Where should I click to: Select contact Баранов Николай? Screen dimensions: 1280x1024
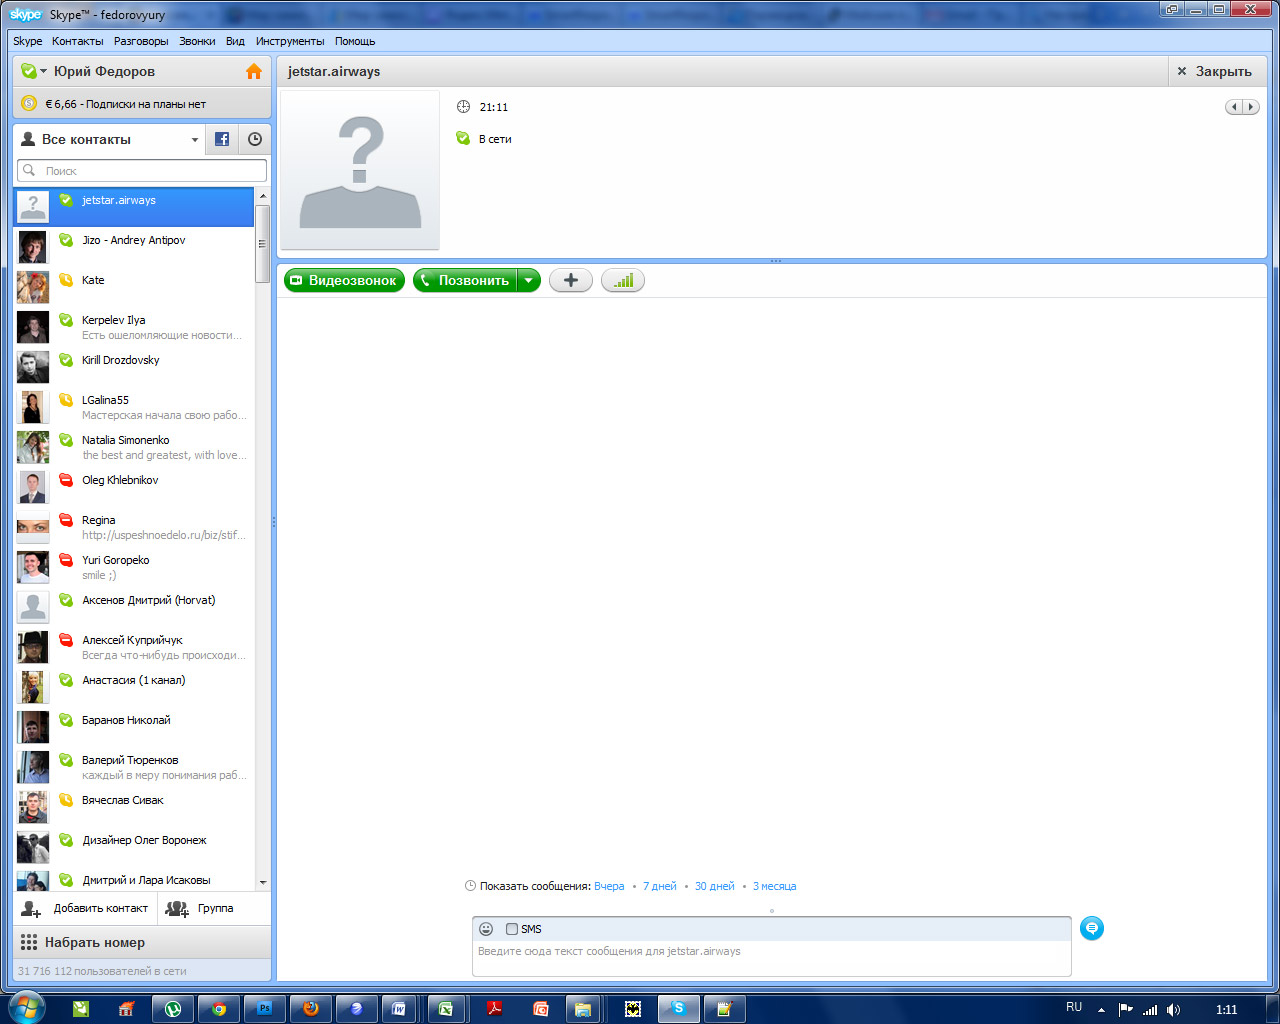click(x=135, y=727)
